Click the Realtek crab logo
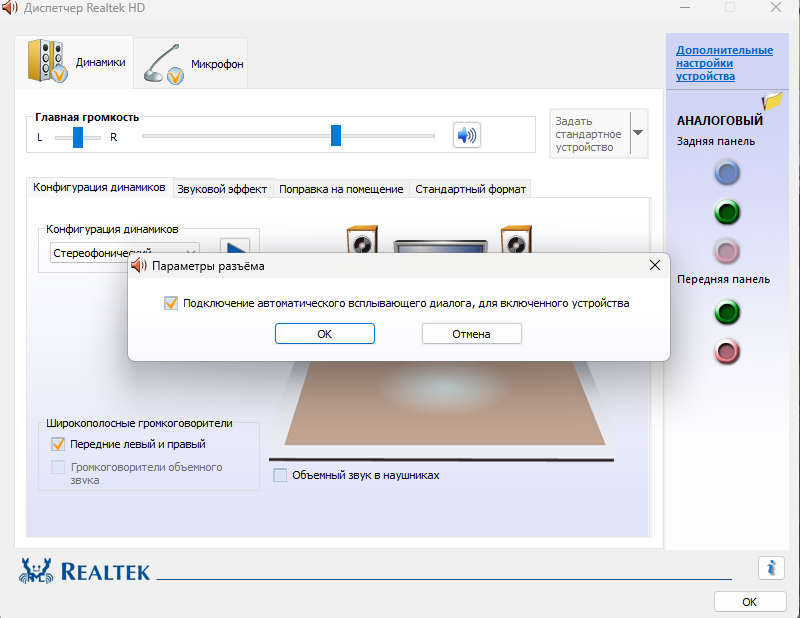This screenshot has height=618, width=800. [x=36, y=571]
